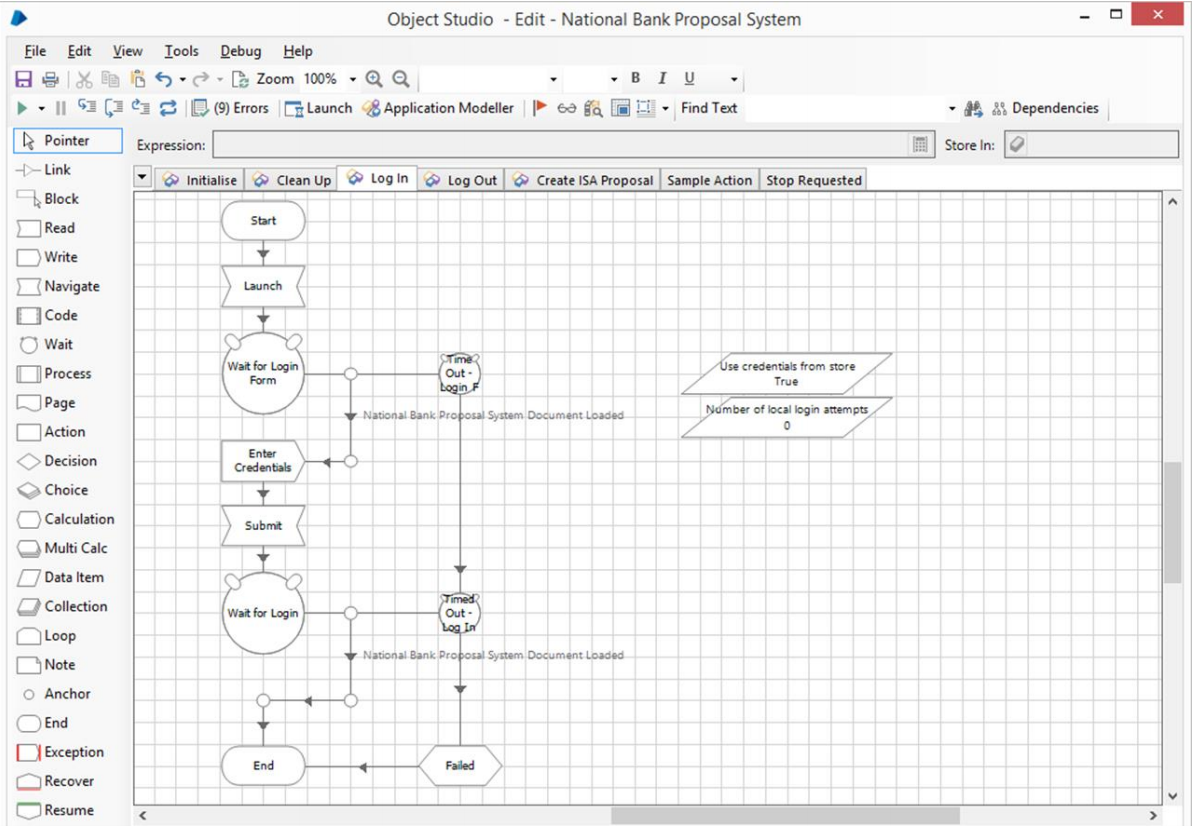This screenshot has height=835, width=1195.
Task: Switch to the Initialise tab
Action: pyautogui.click(x=200, y=181)
